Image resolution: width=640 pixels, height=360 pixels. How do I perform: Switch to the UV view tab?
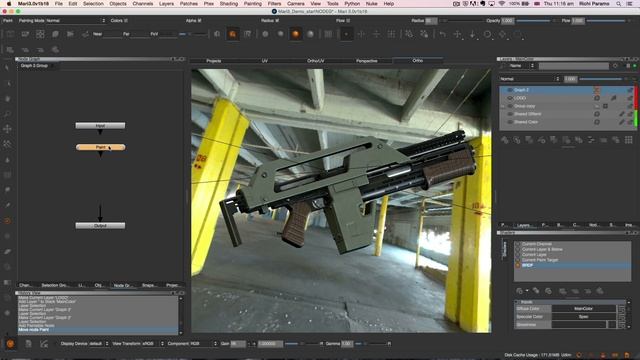click(264, 61)
